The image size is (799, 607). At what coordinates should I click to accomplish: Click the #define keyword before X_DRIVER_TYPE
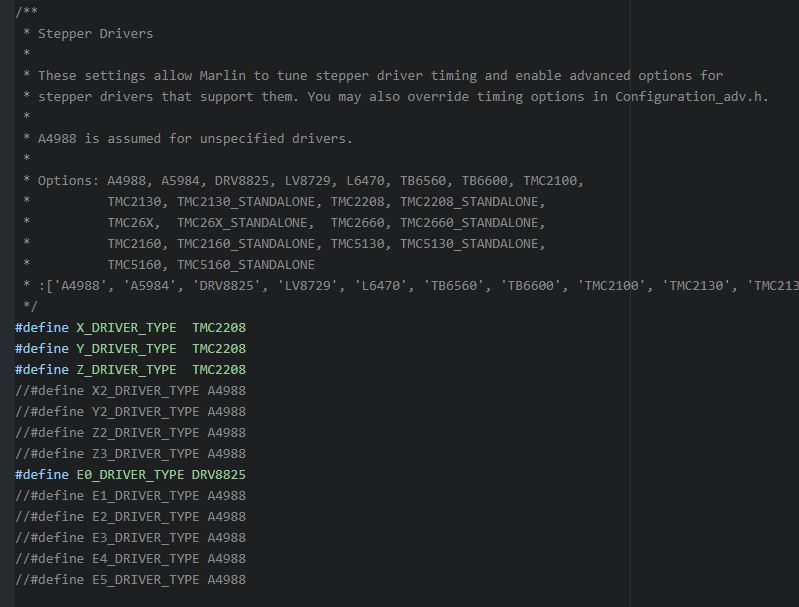pyautogui.click(x=42, y=327)
